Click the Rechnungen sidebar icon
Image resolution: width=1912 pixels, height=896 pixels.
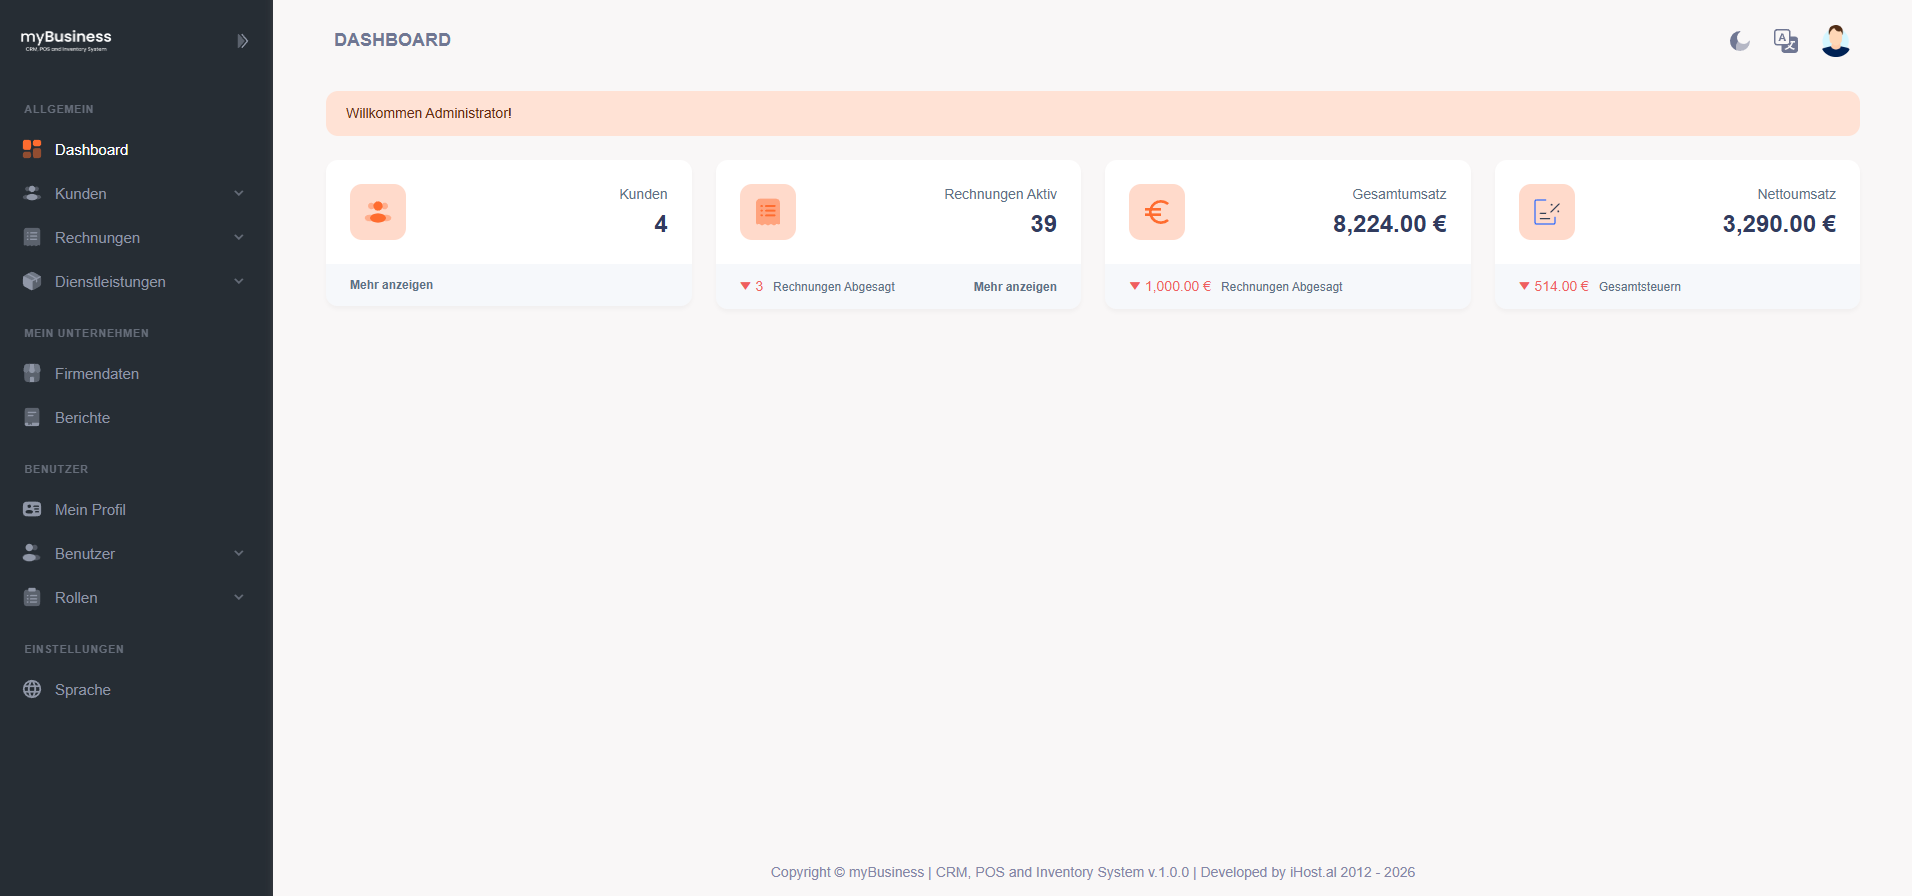pos(32,237)
